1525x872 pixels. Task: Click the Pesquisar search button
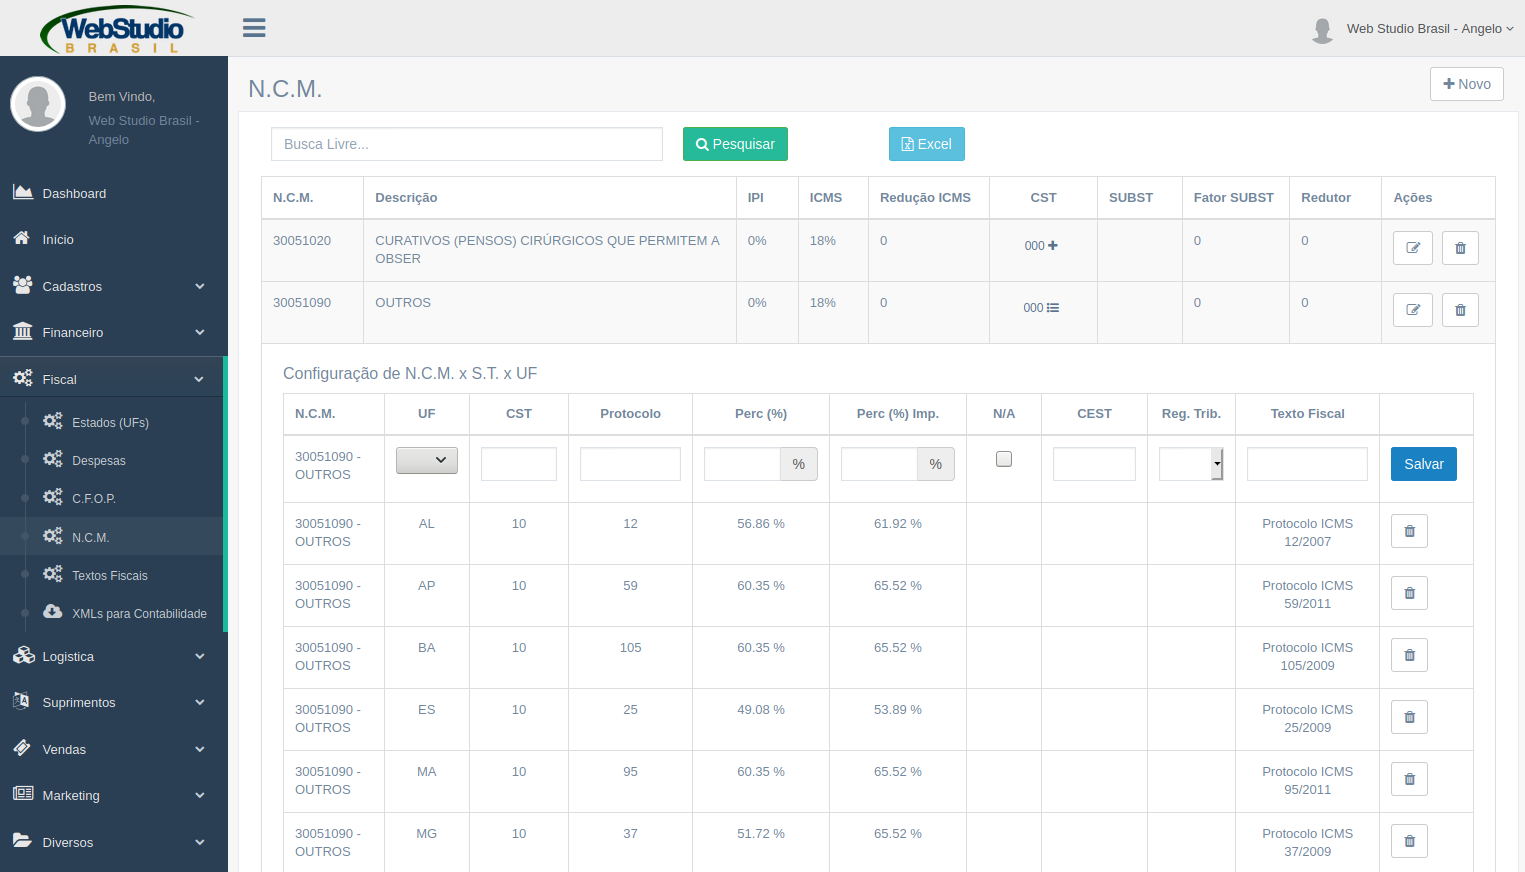(x=735, y=144)
